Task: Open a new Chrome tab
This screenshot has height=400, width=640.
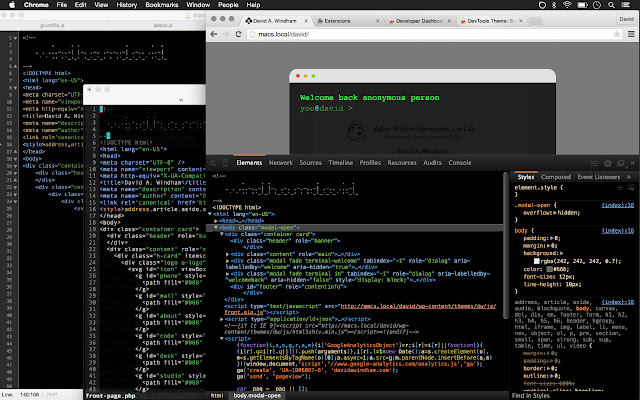Action: point(536,21)
